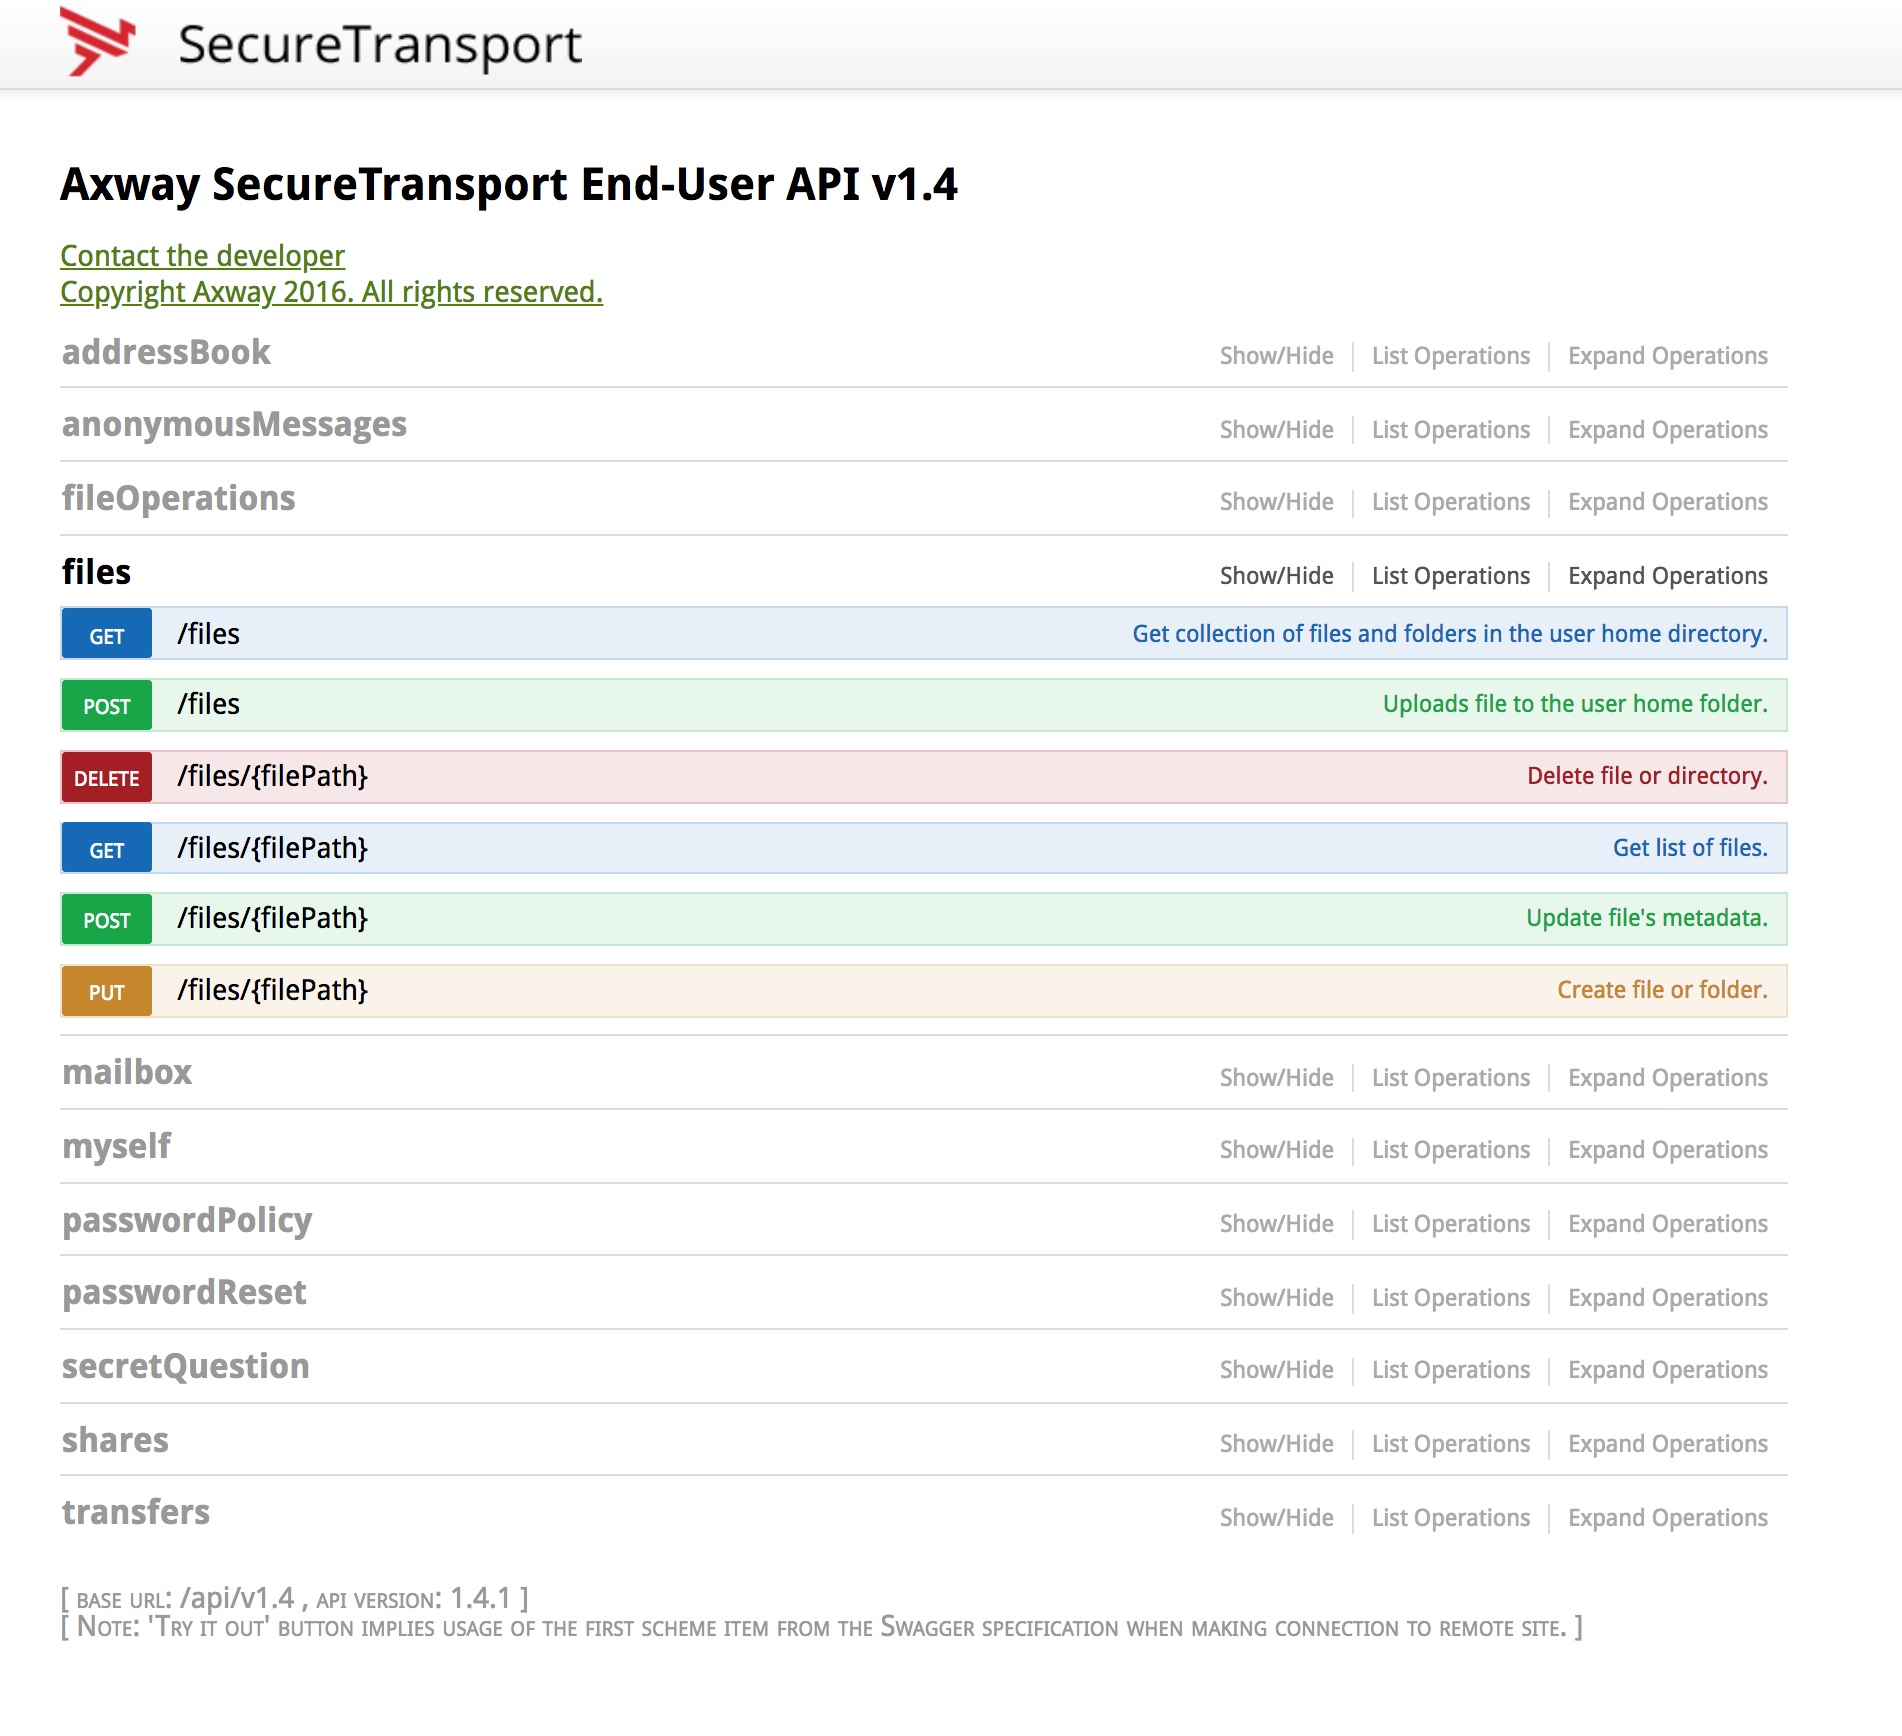The image size is (1902, 1736).
Task: Toggle Show/Hide for files
Action: click(1276, 576)
